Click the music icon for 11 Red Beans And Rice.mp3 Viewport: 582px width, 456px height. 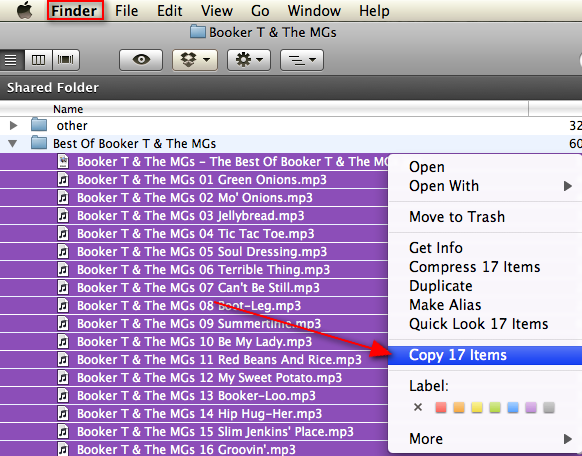coord(63,360)
